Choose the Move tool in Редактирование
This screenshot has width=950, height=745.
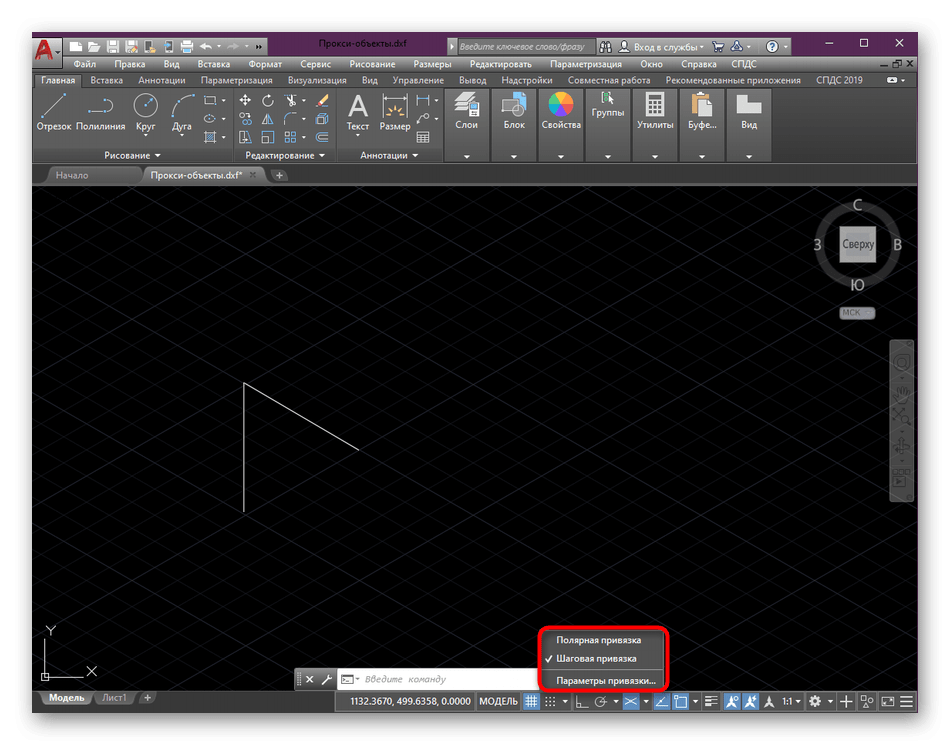tap(245, 101)
